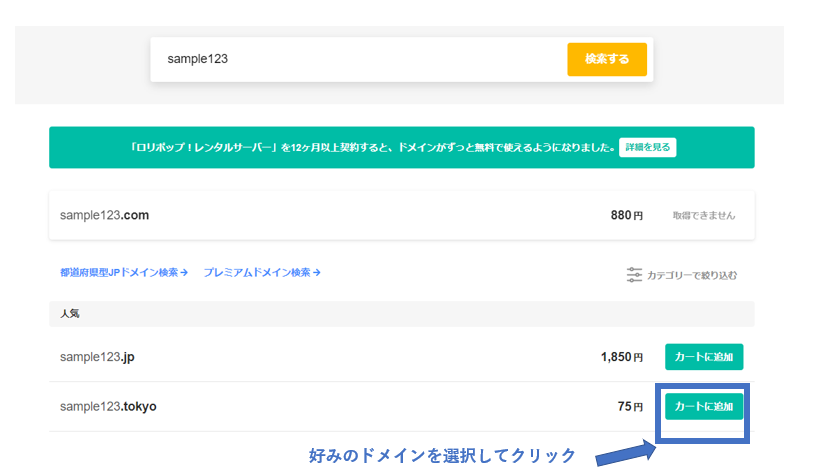Click the 1,850円 price for sample123.jp

point(622,356)
